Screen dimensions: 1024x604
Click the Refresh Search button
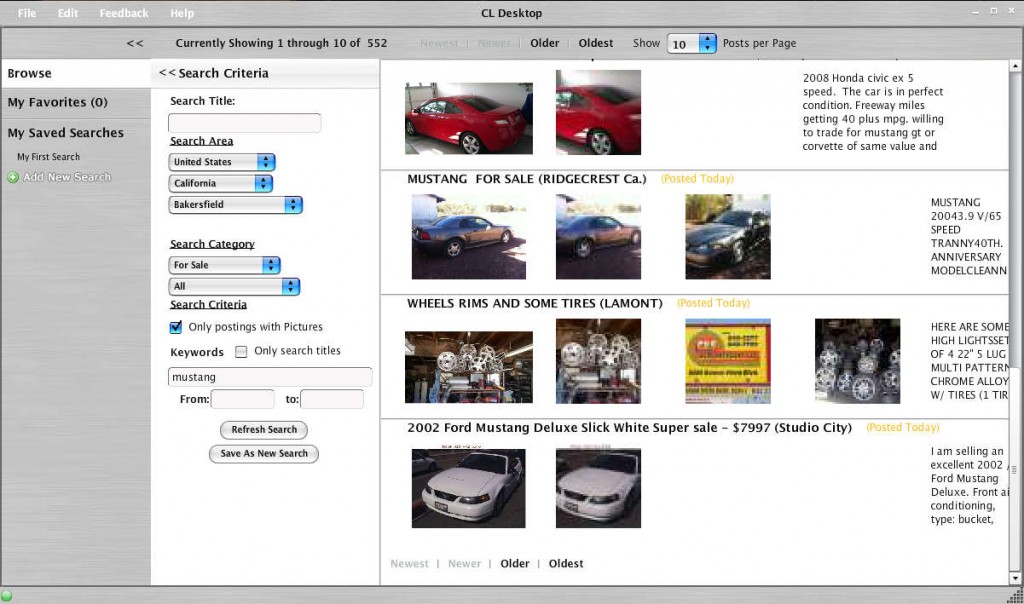point(263,430)
